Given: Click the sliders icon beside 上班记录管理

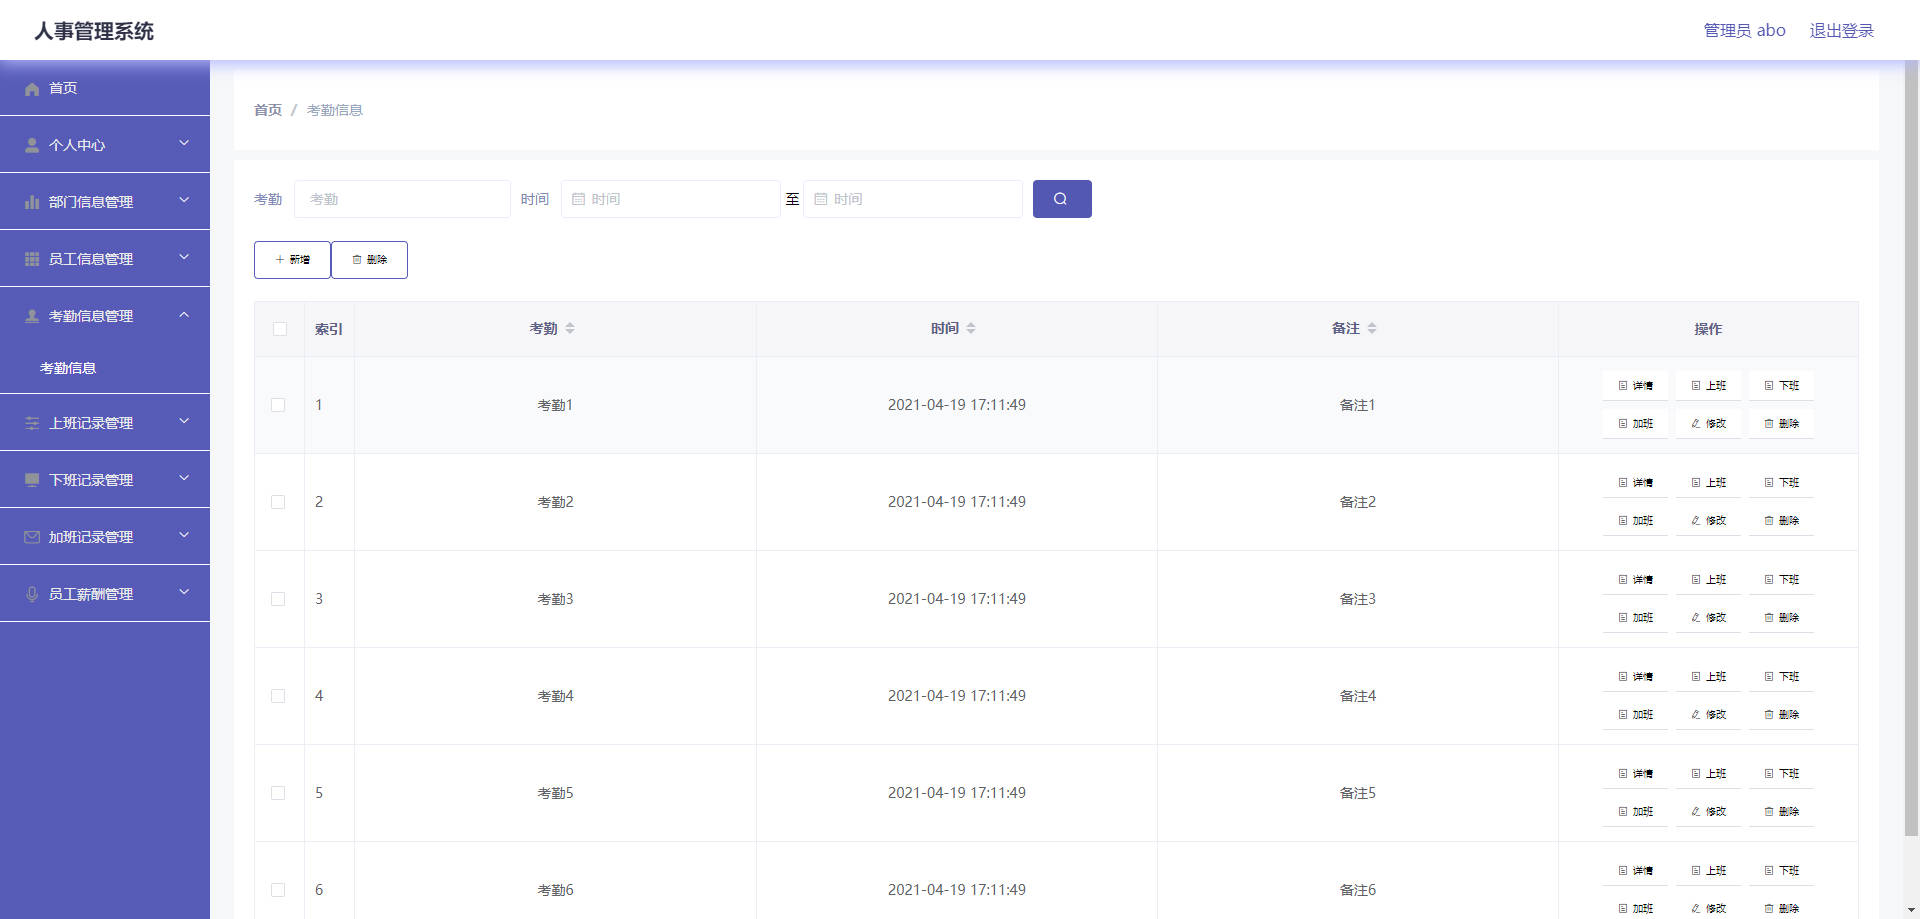Looking at the screenshot, I should pyautogui.click(x=32, y=423).
